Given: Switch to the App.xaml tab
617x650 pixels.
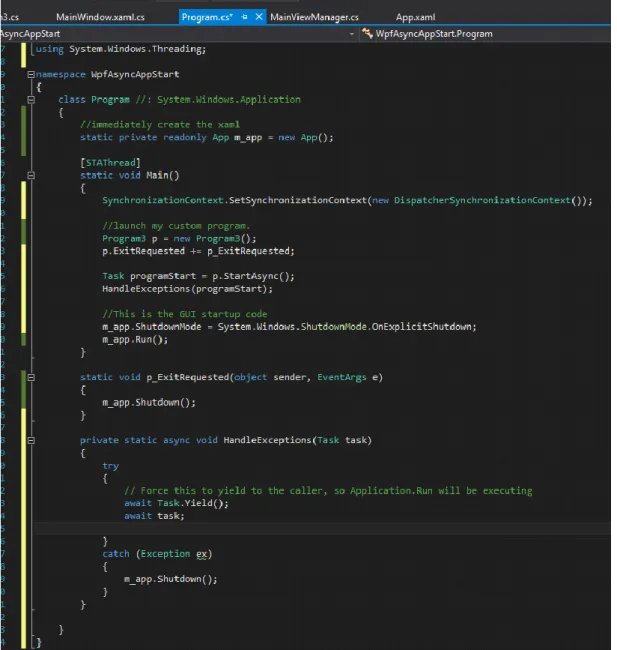Looking at the screenshot, I should tap(415, 17).
